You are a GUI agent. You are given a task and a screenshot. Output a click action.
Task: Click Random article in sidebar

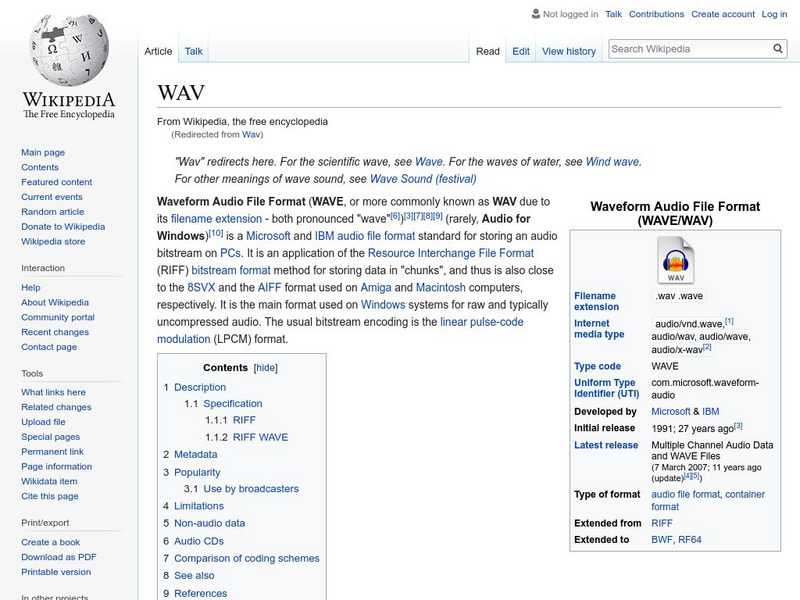coord(53,211)
